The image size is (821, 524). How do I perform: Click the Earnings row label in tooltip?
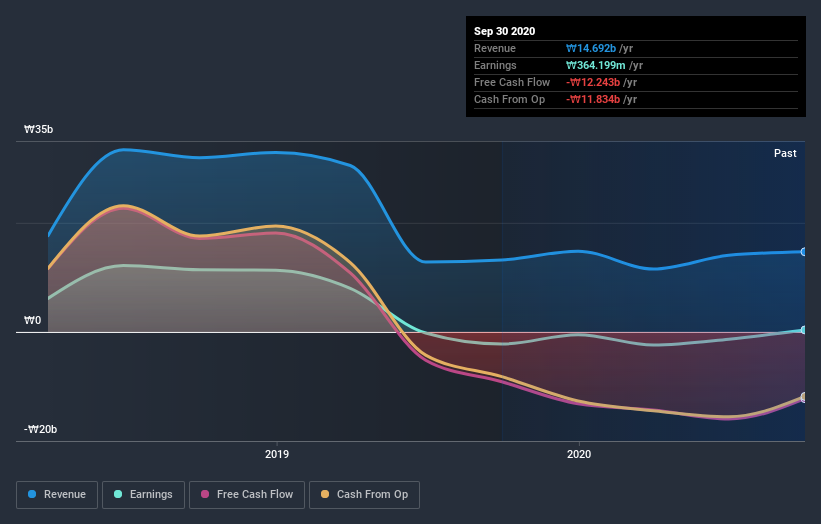(x=495, y=65)
